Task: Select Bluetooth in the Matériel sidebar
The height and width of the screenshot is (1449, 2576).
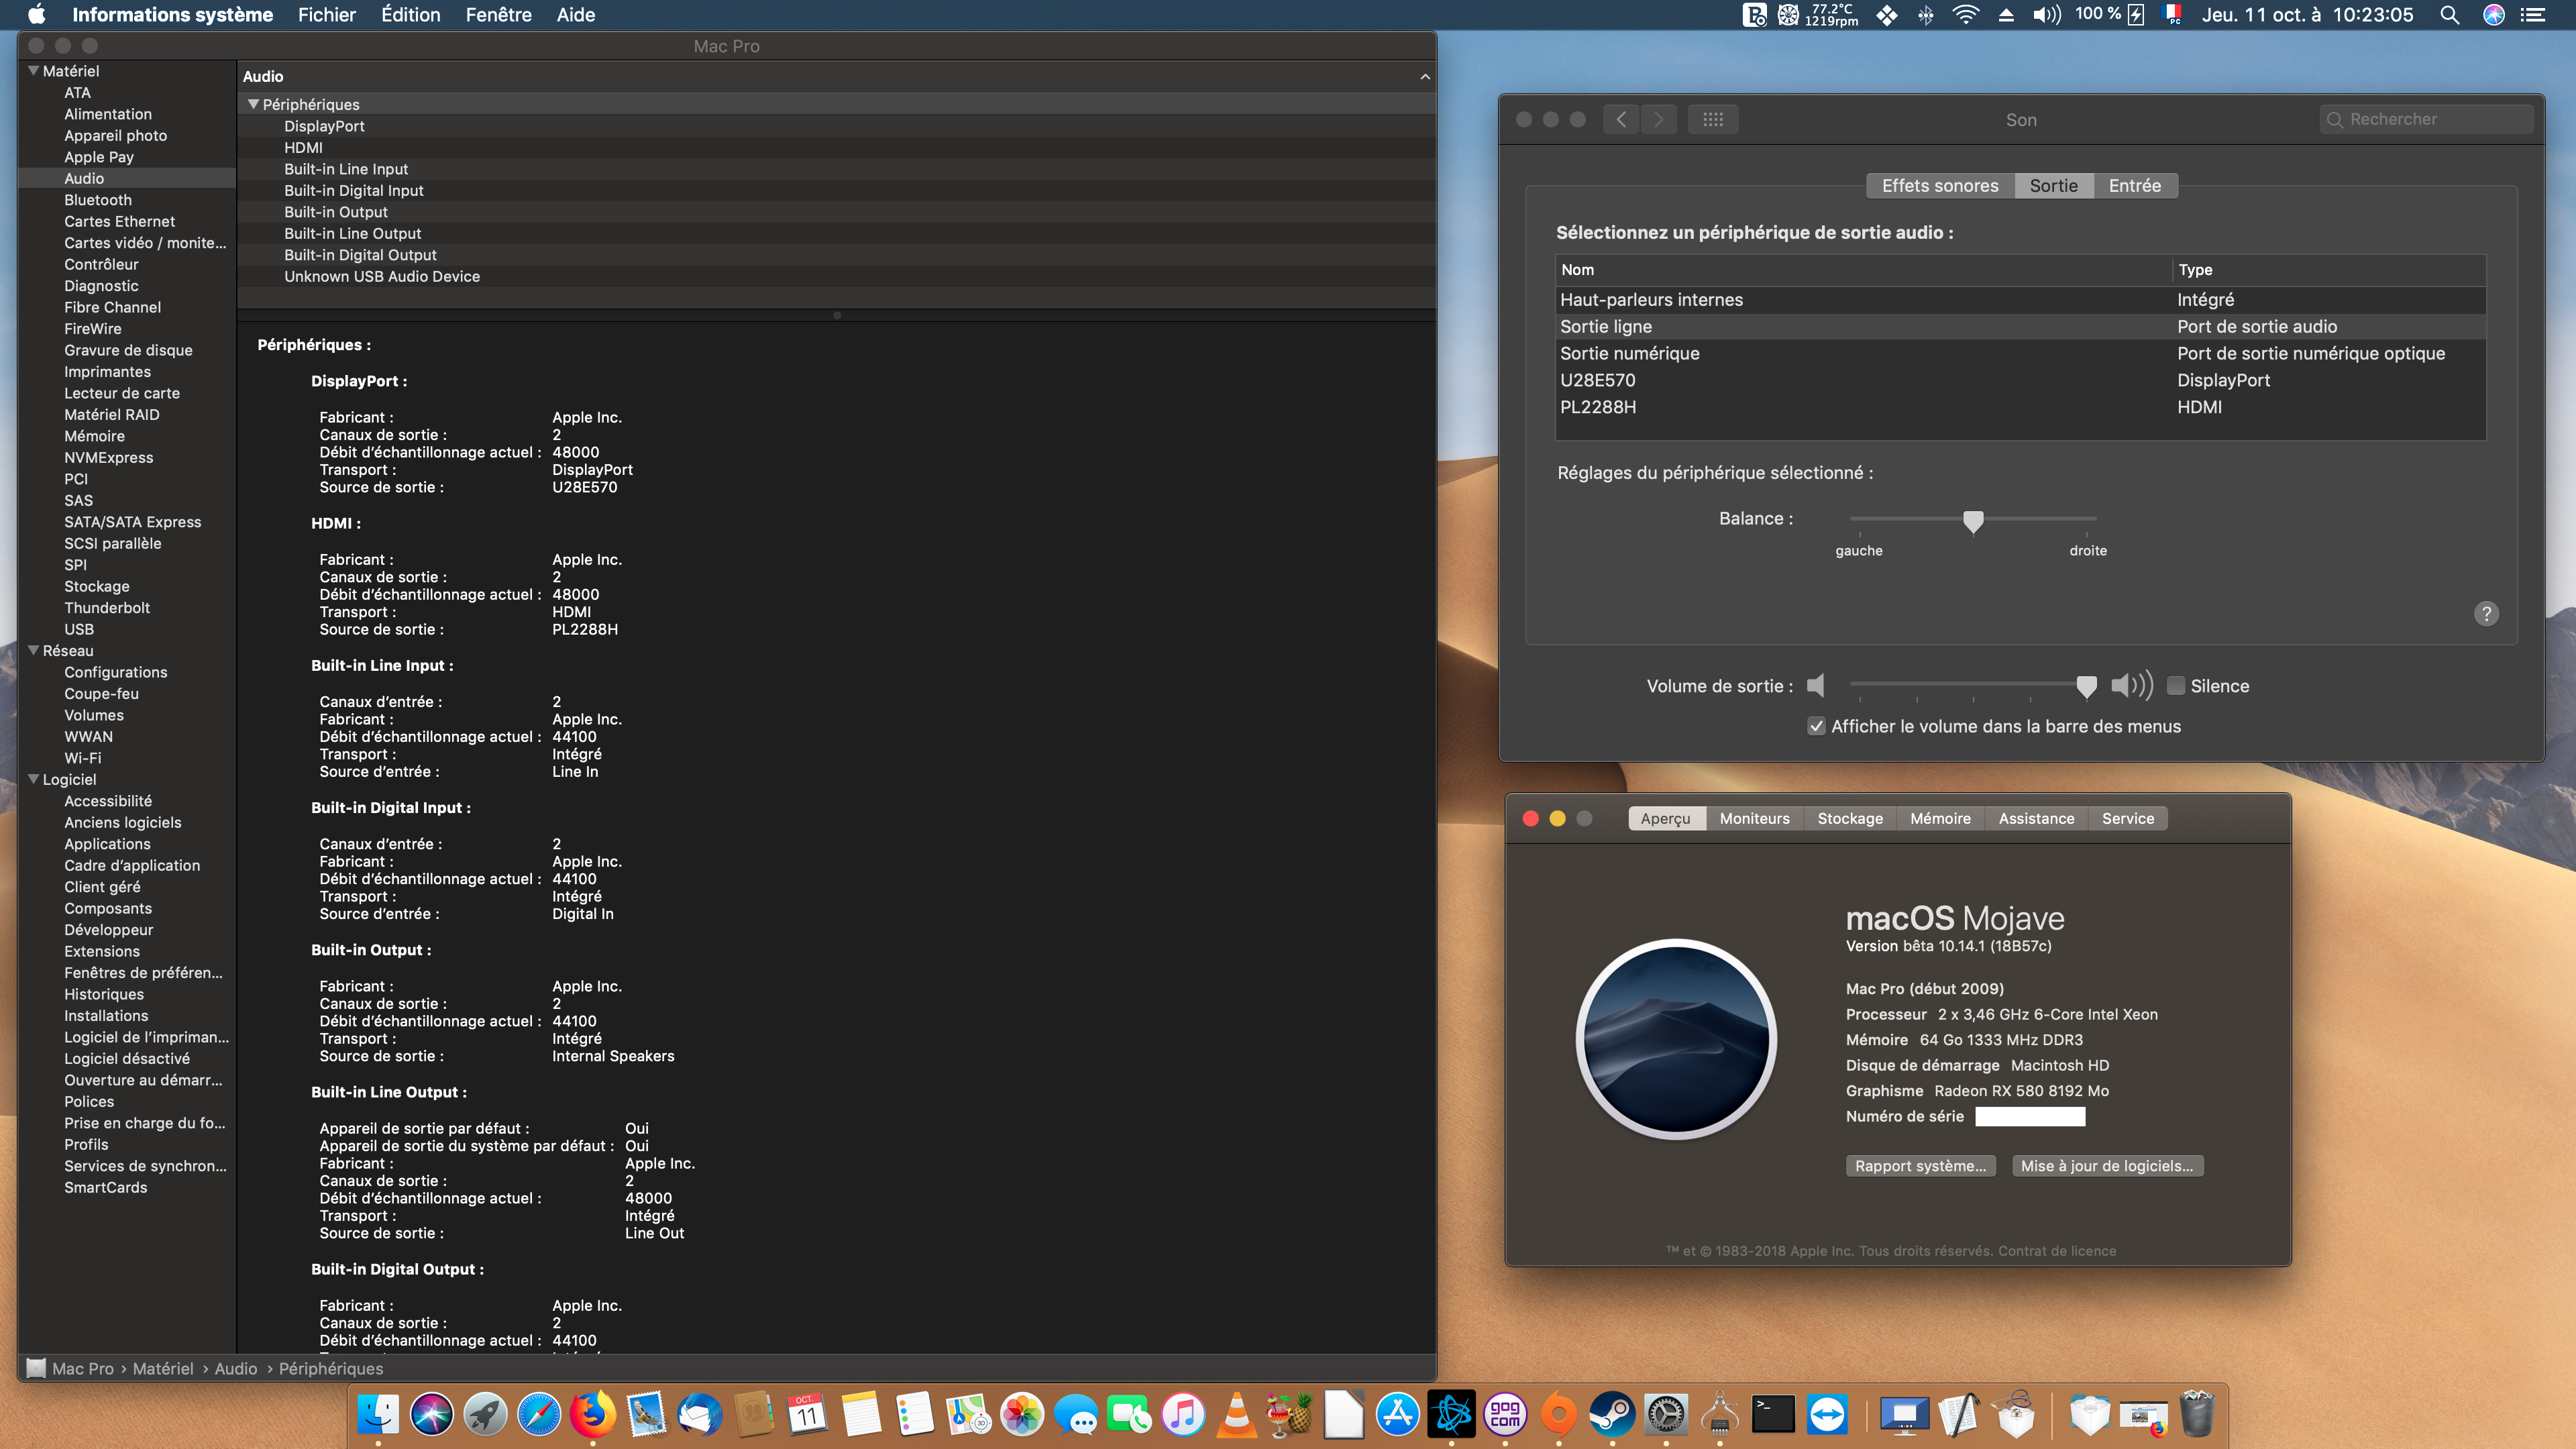Action: point(98,200)
